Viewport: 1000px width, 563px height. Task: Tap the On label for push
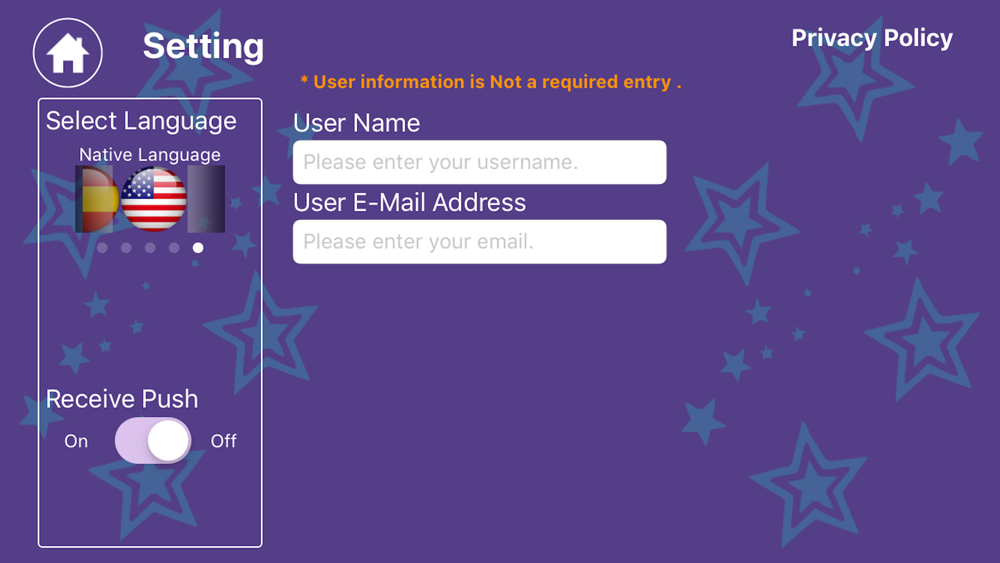coord(76,441)
